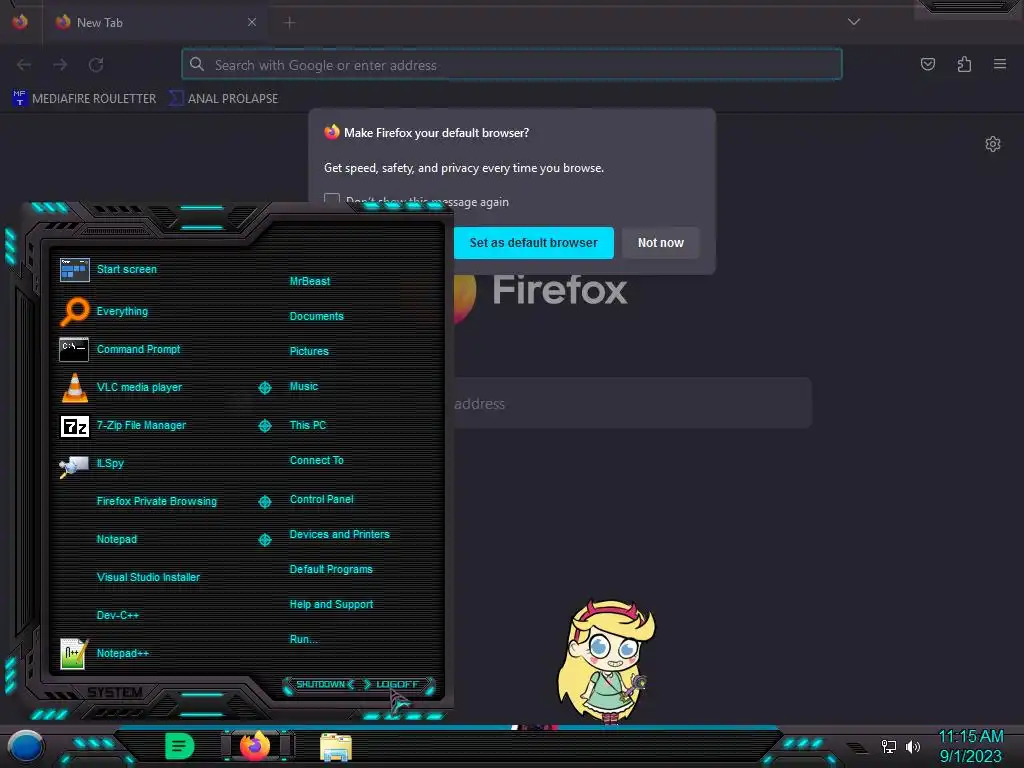1024x768 pixels.
Task: Select the New Tab tab
Action: tap(157, 22)
